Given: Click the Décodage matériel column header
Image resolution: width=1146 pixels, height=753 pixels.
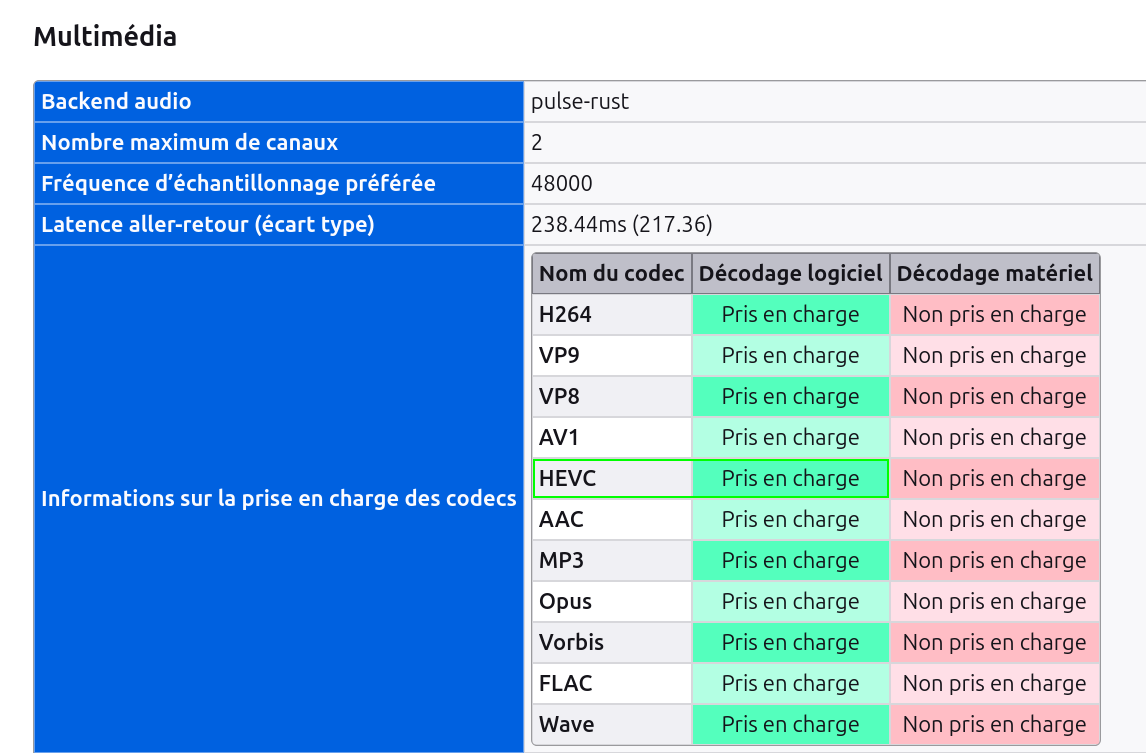Looking at the screenshot, I should [x=995, y=273].
